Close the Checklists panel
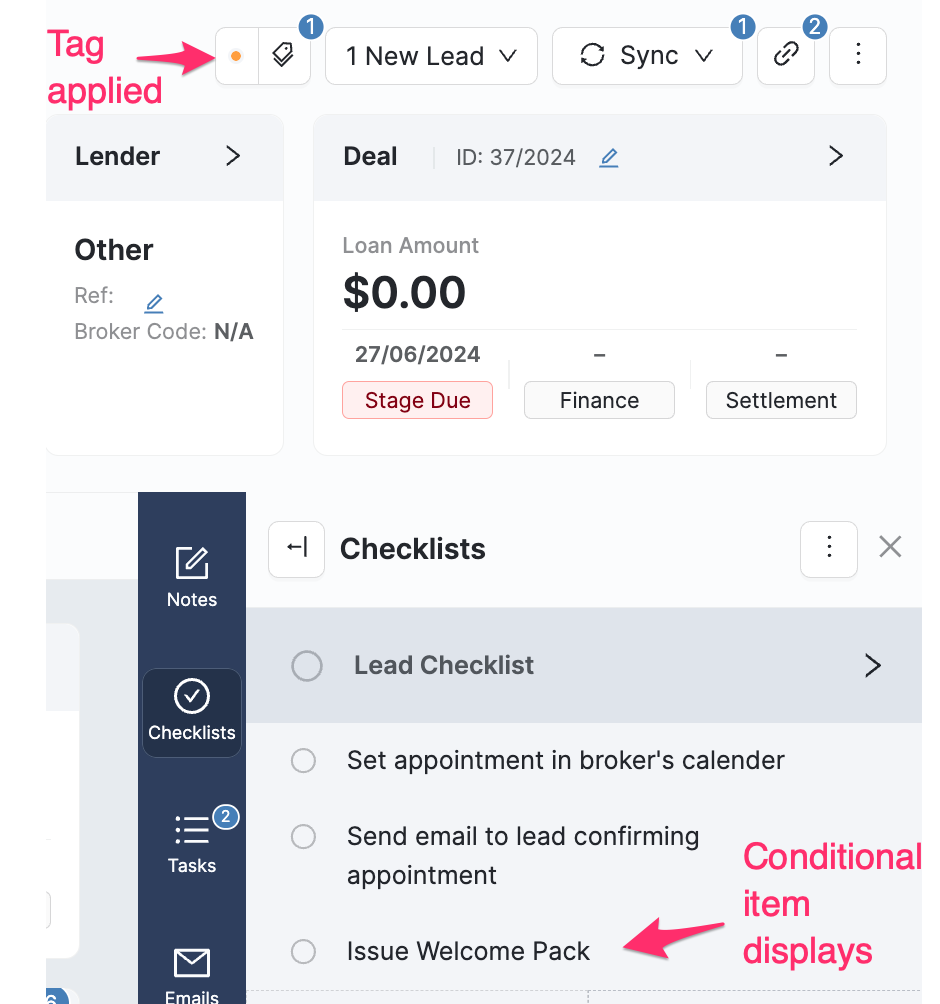 click(890, 547)
